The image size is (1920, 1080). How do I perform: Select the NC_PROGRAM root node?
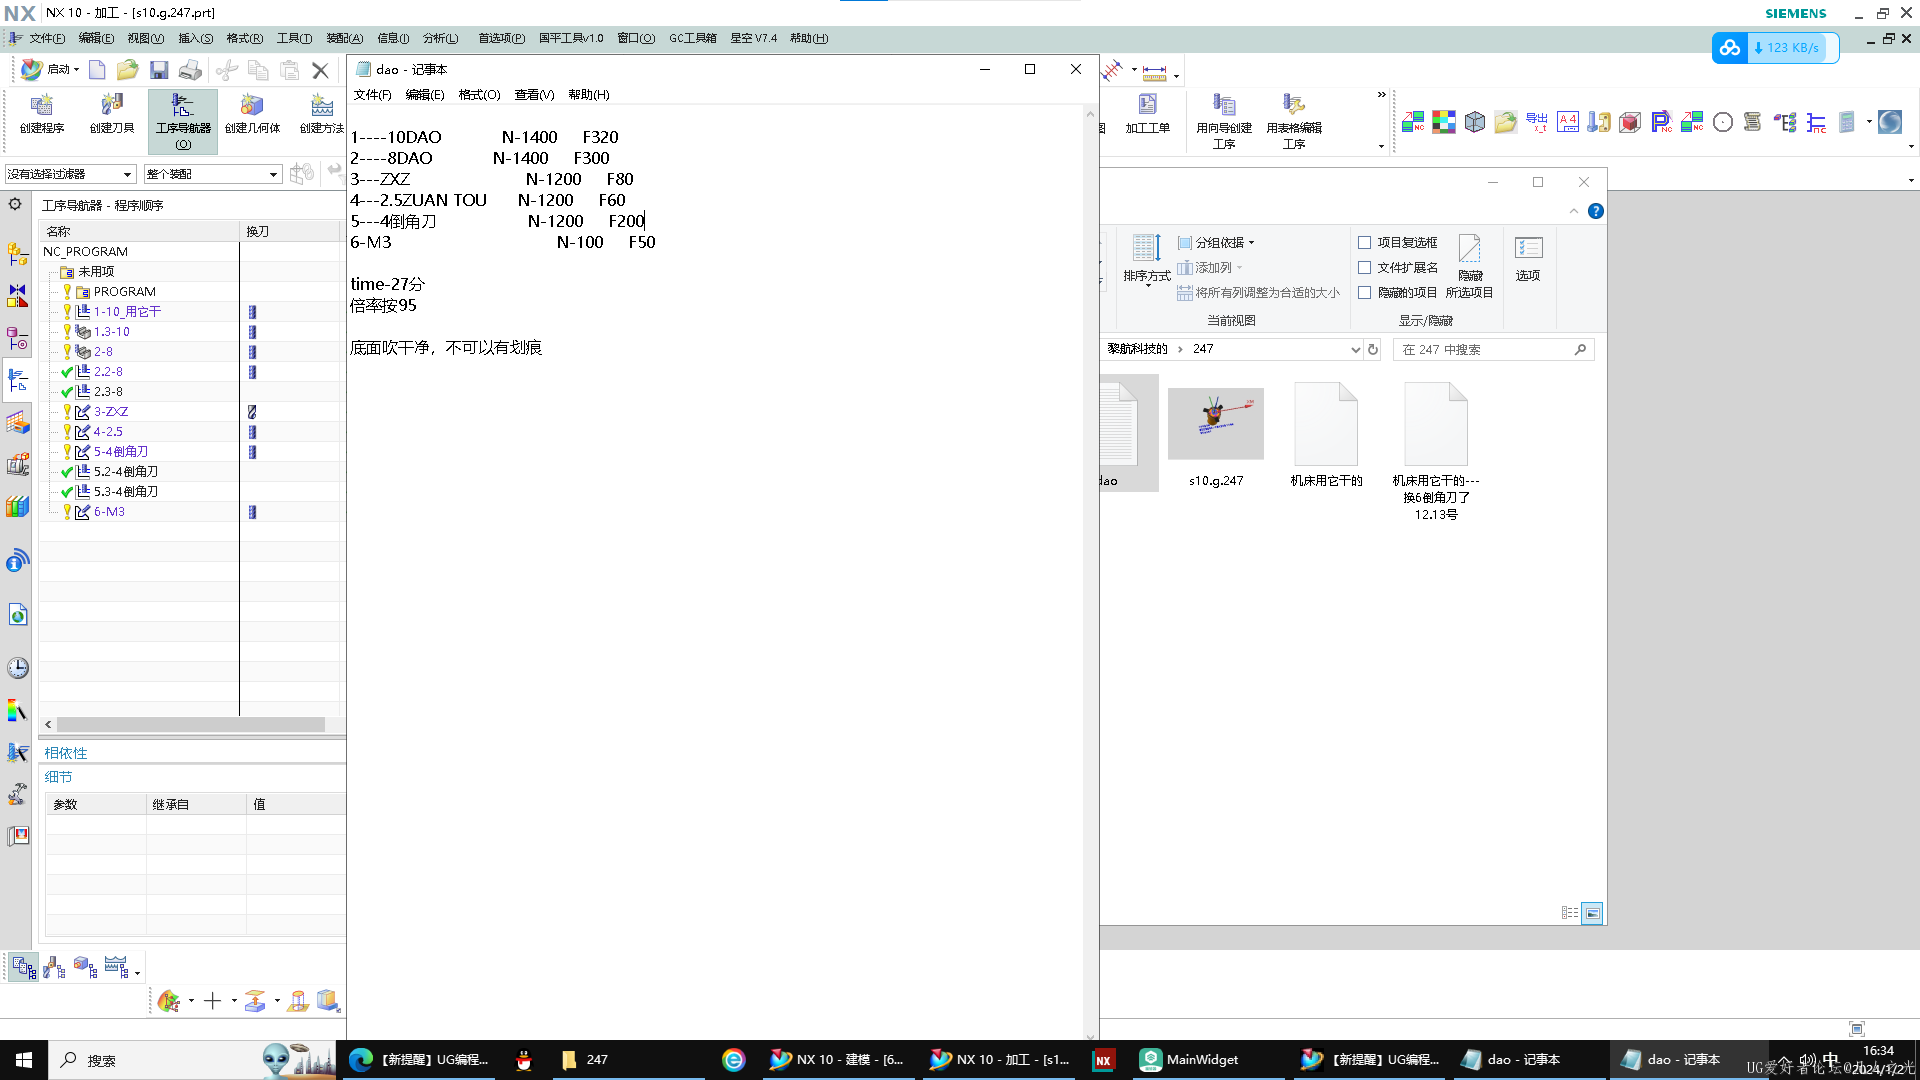(x=85, y=252)
